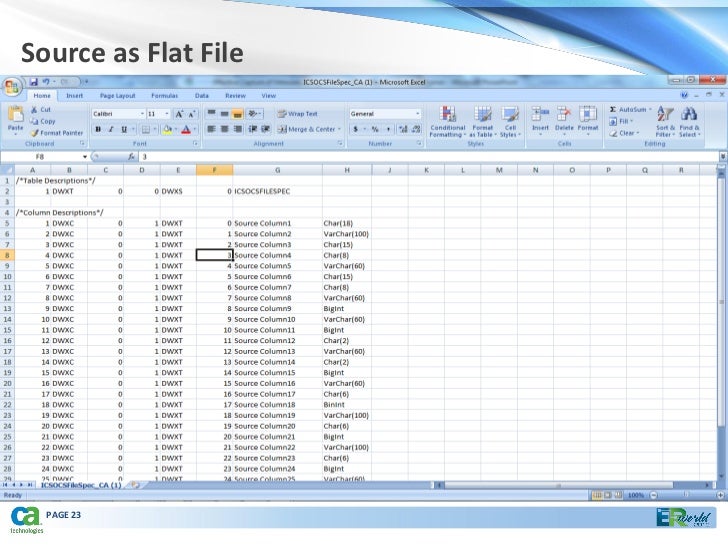Screen dimensions: 728x546
Task: Open the Formulas ribbon tab
Action: click(x=166, y=96)
